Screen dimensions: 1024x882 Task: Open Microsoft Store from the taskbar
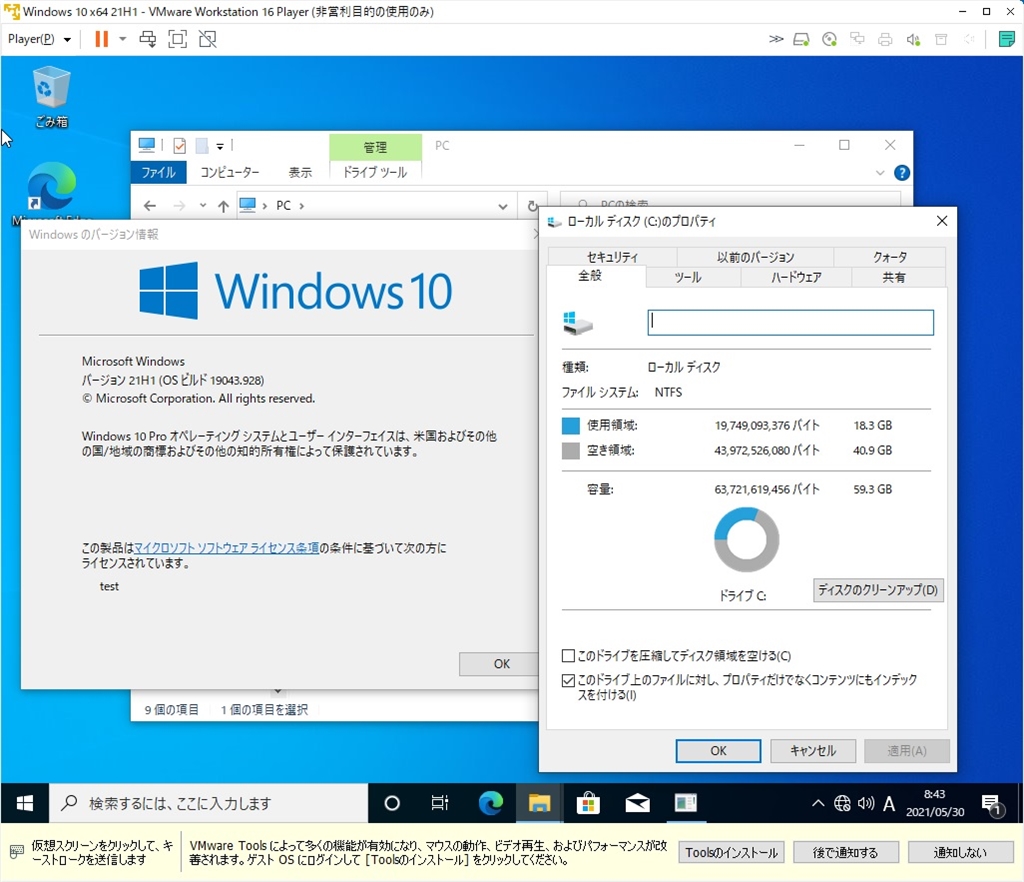588,803
